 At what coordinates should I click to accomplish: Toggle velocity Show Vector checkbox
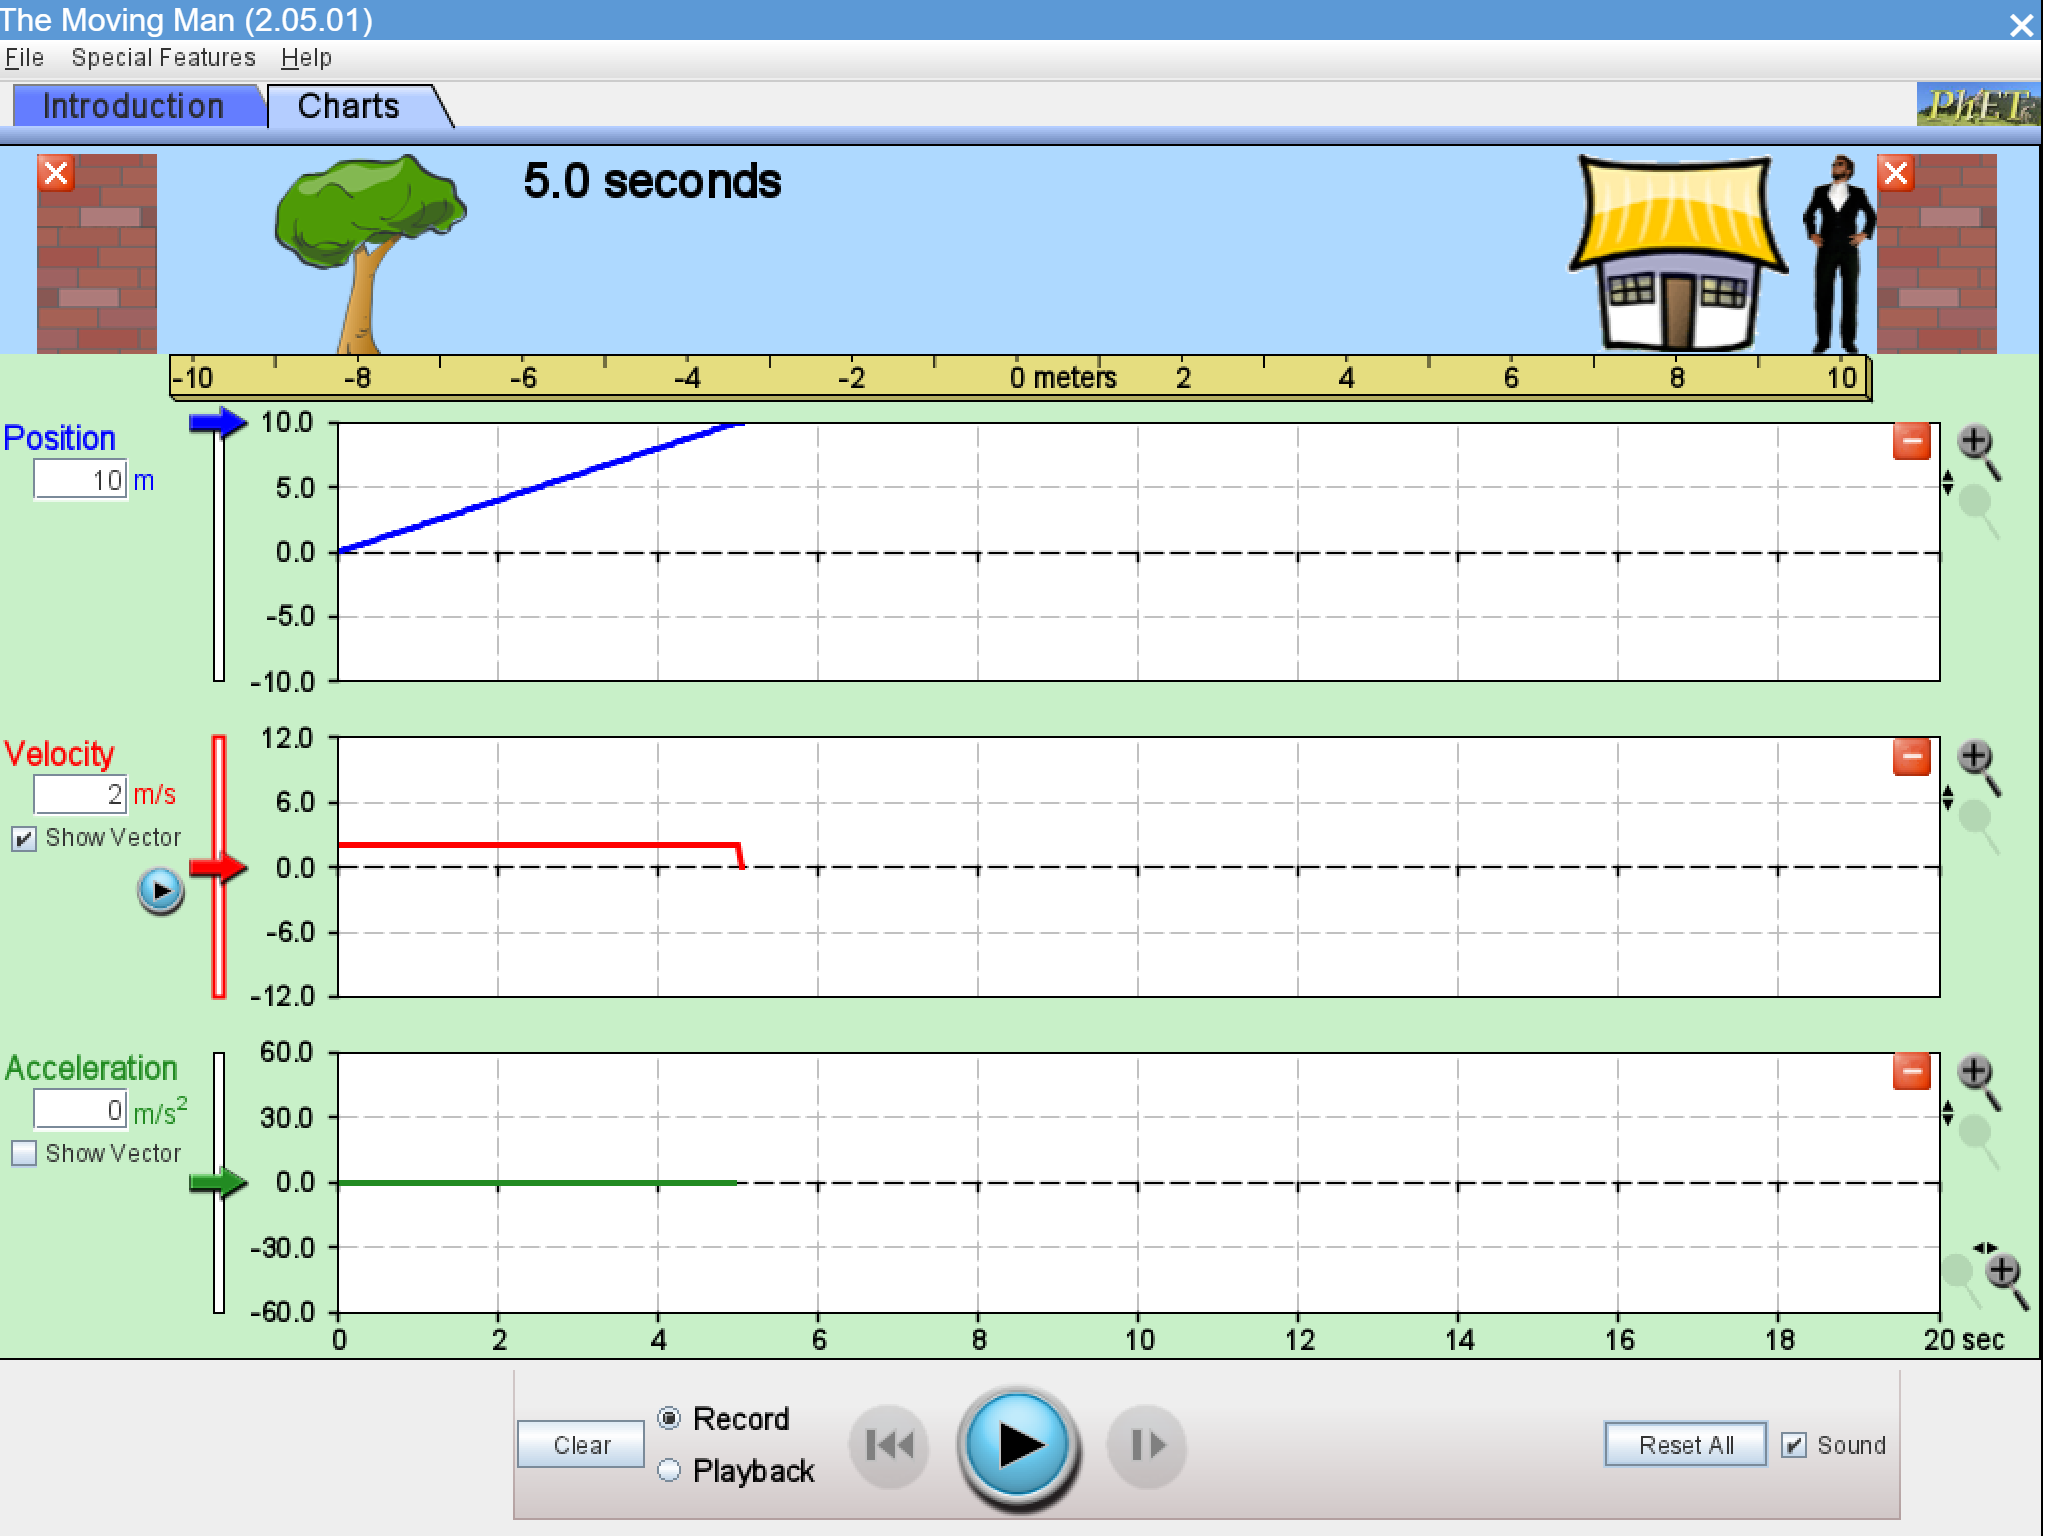tap(25, 838)
